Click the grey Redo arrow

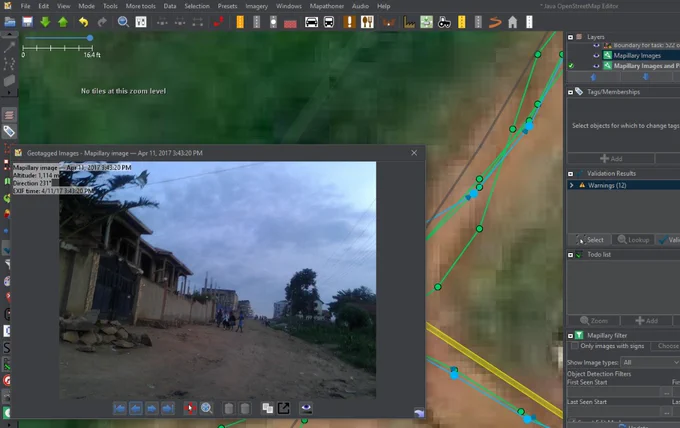102,22
